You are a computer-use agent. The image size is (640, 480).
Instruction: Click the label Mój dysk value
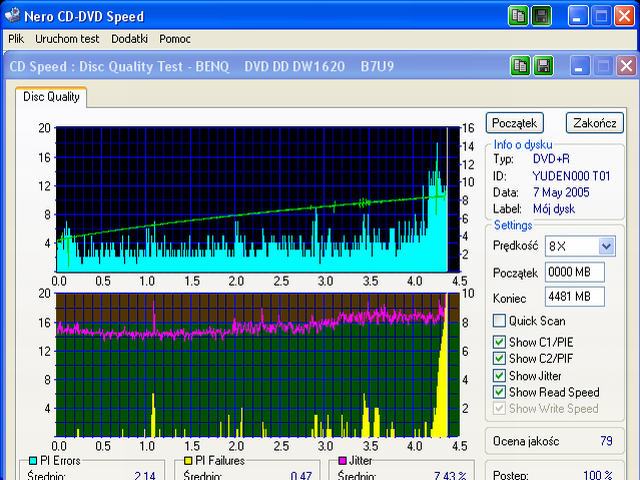(554, 209)
